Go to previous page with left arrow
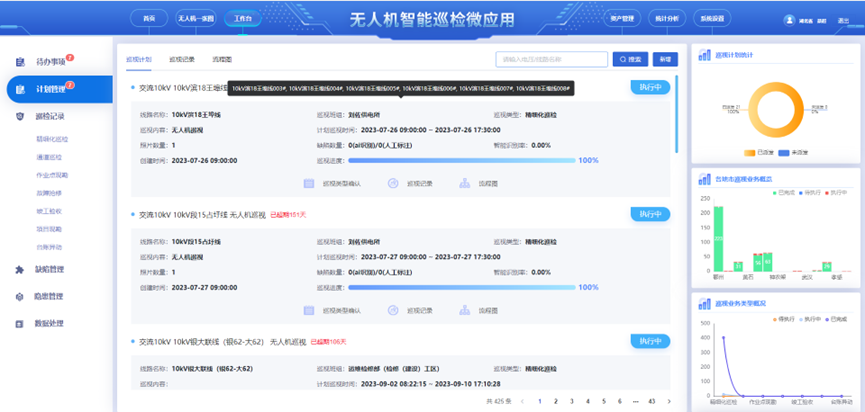865x412 pixels. [522, 402]
